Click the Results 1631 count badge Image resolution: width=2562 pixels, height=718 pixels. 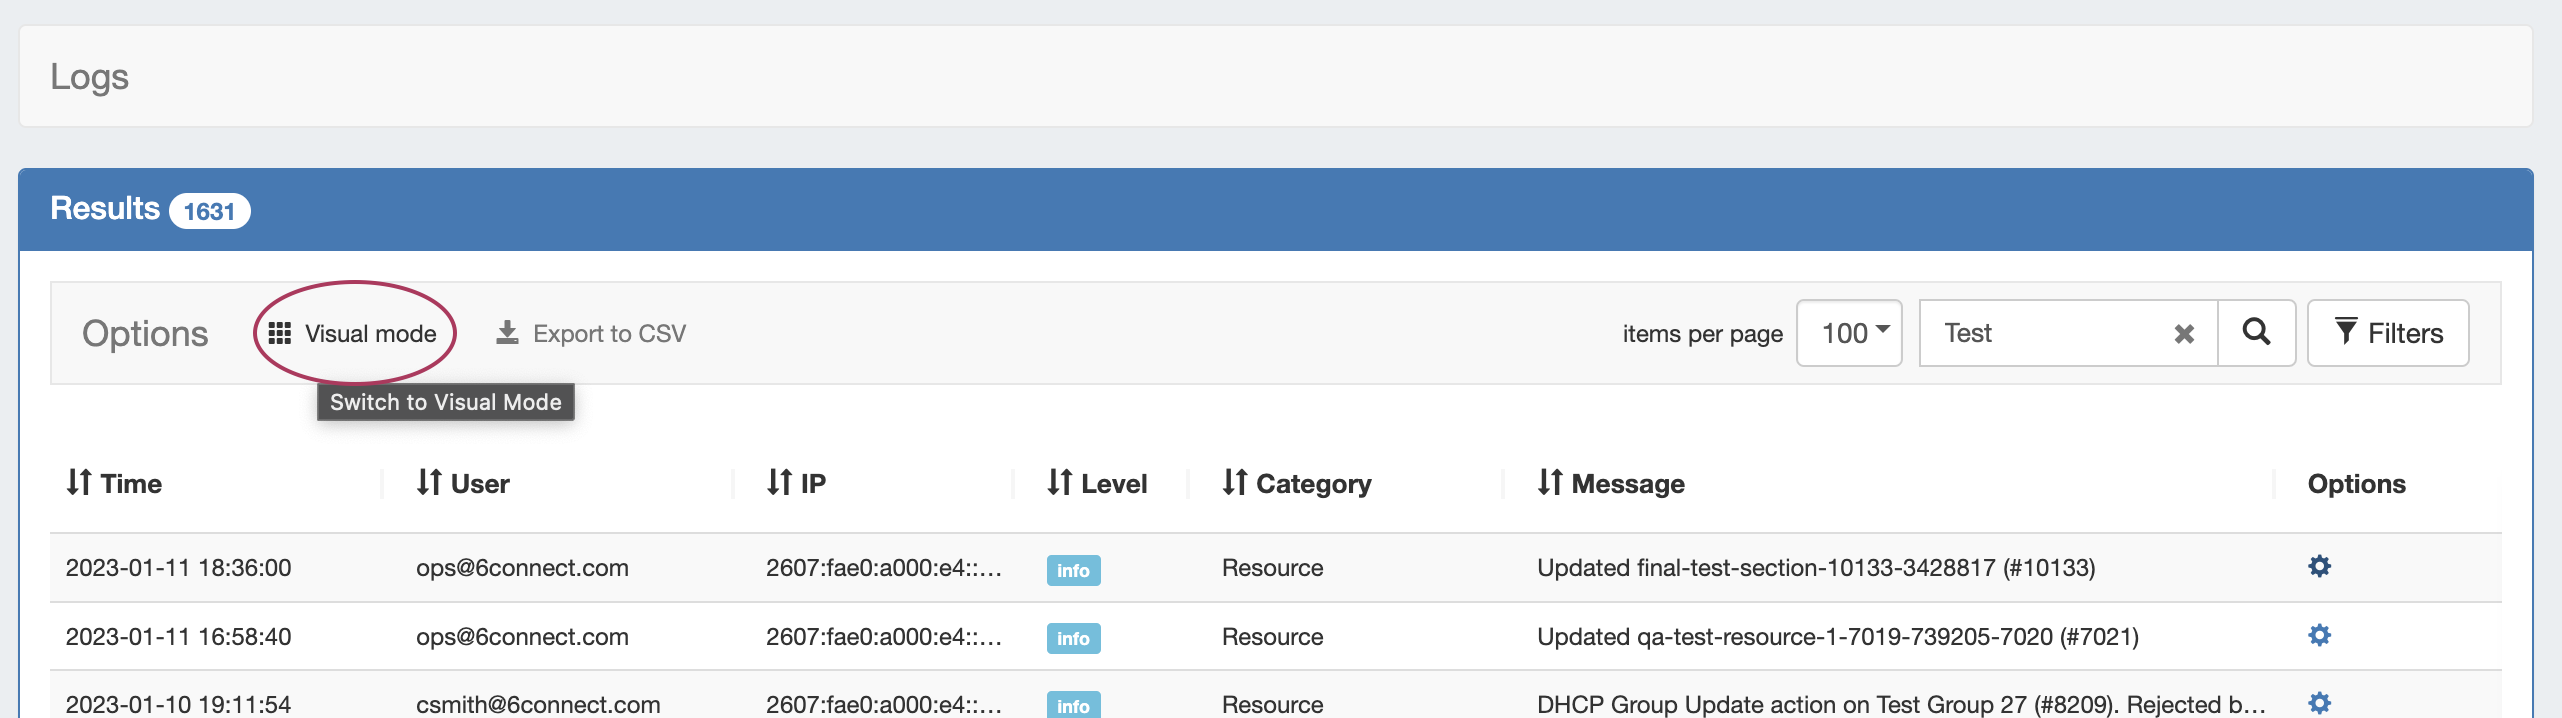209,211
